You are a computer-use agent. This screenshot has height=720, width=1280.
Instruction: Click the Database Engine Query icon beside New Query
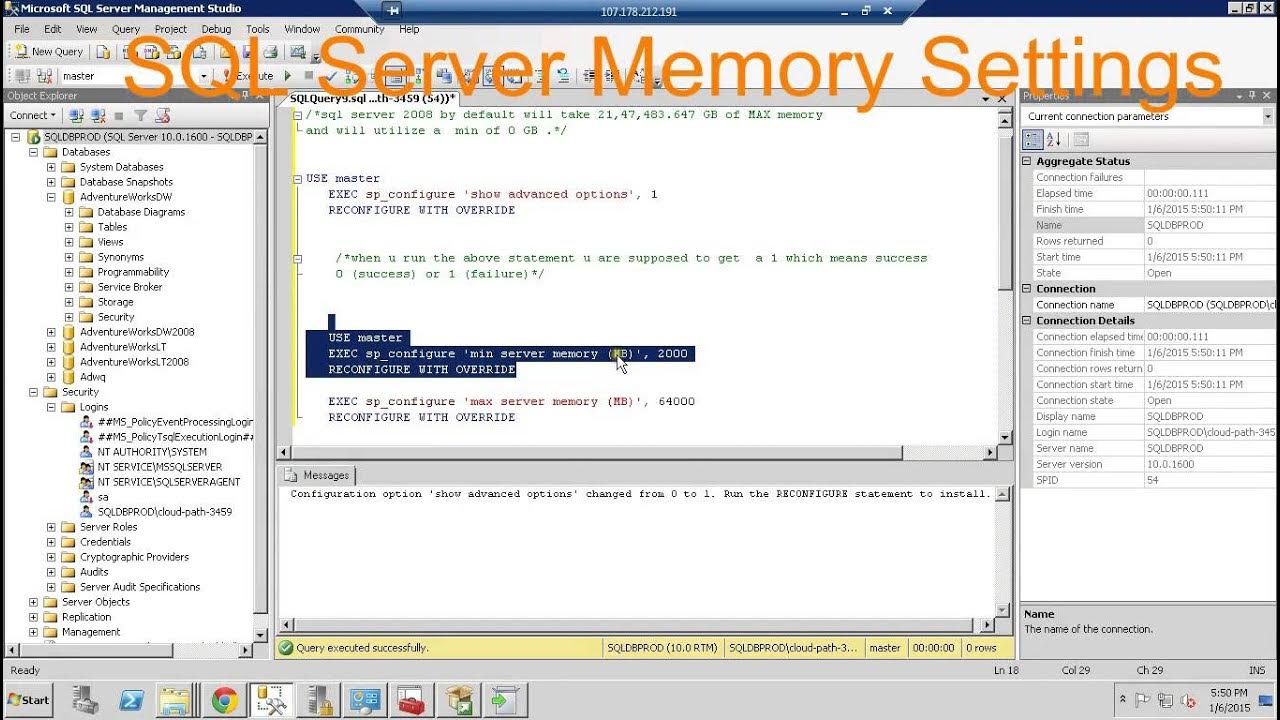[x=103, y=51]
